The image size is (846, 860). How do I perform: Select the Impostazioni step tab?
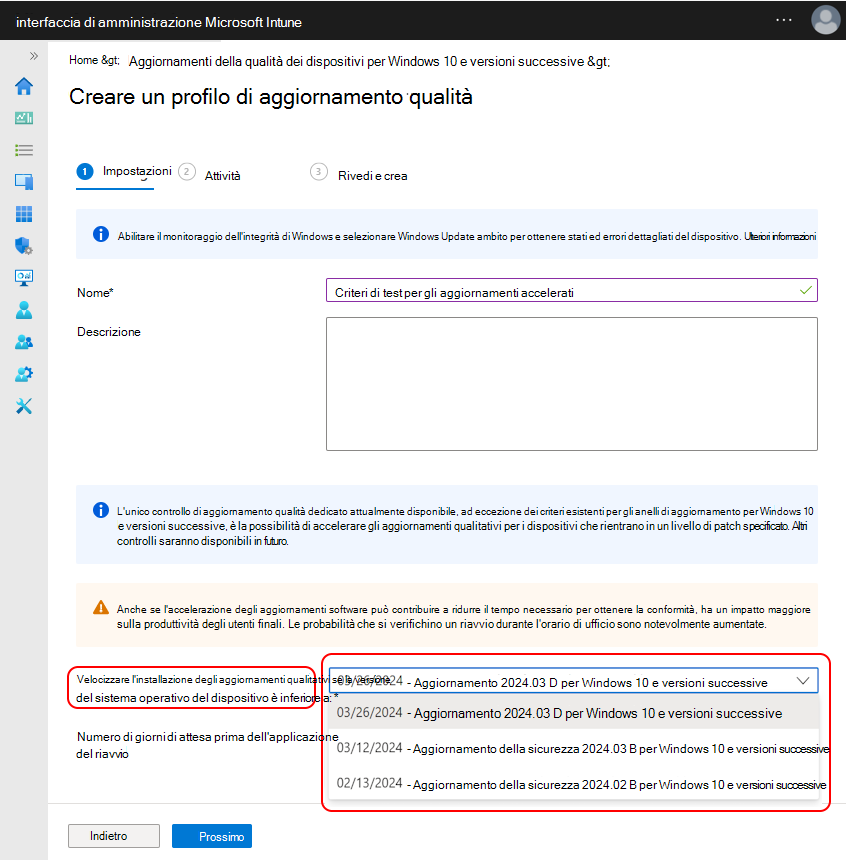[124, 172]
